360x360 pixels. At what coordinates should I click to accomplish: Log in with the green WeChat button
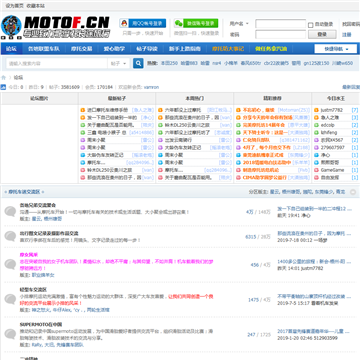tap(196, 23)
